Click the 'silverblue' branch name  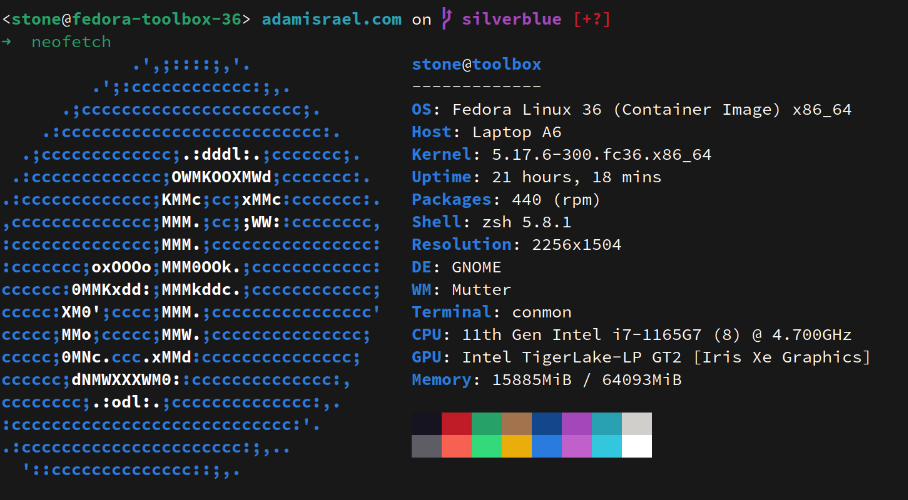511,19
